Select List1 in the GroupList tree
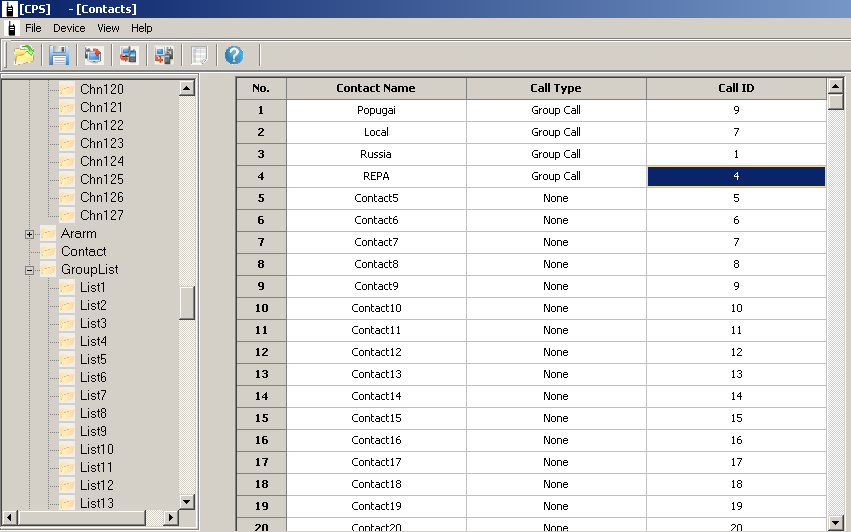Screen dimensions: 851x532 [93, 288]
